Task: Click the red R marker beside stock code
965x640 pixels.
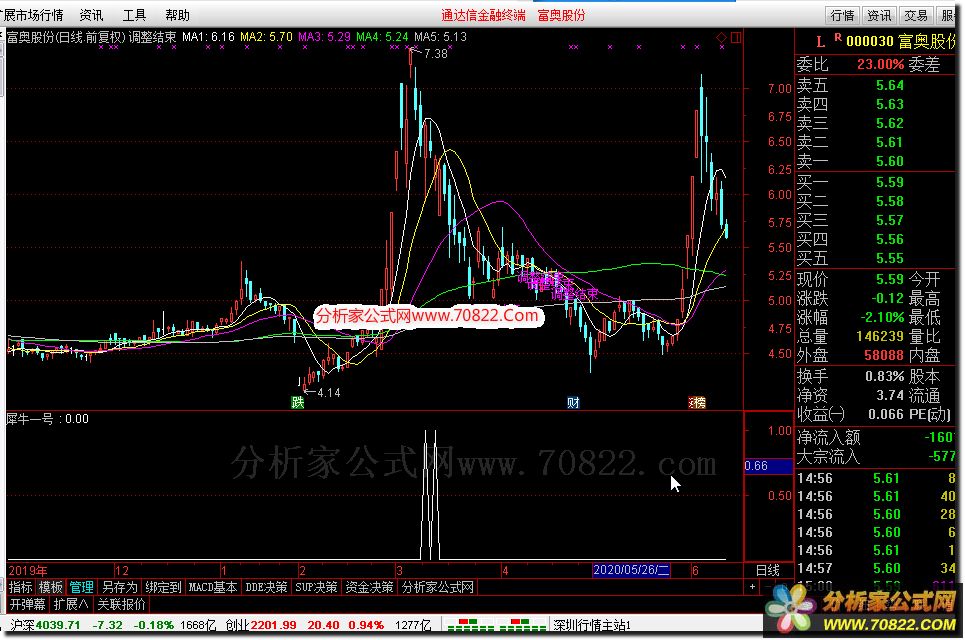Action: (x=838, y=38)
